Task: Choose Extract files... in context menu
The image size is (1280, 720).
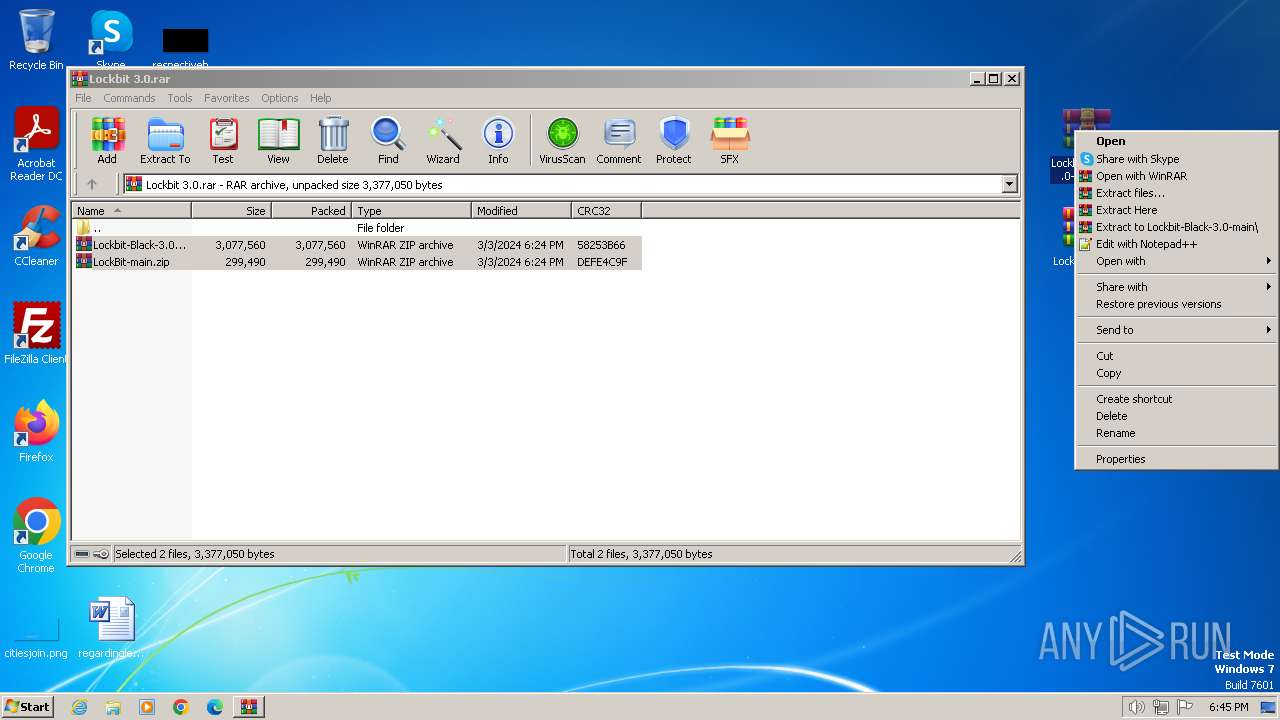Action: point(1176,193)
